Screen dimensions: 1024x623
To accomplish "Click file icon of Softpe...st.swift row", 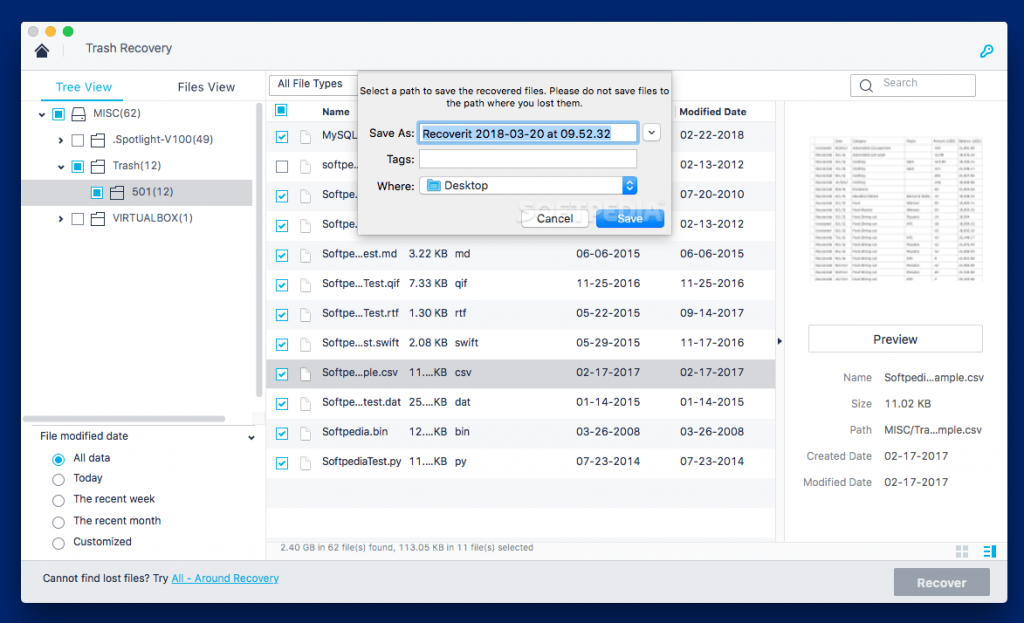I will (305, 343).
